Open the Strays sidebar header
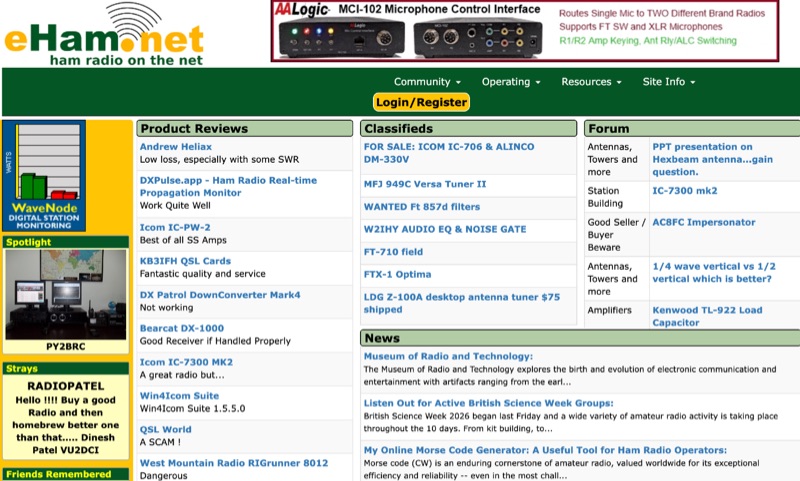Image resolution: width=800 pixels, height=481 pixels. (66, 368)
